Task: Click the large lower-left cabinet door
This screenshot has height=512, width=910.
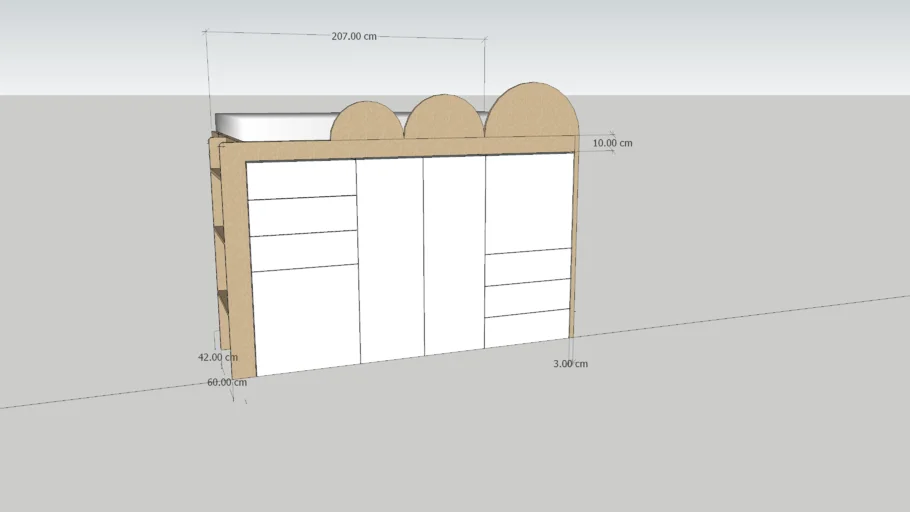Action: pyautogui.click(x=306, y=318)
